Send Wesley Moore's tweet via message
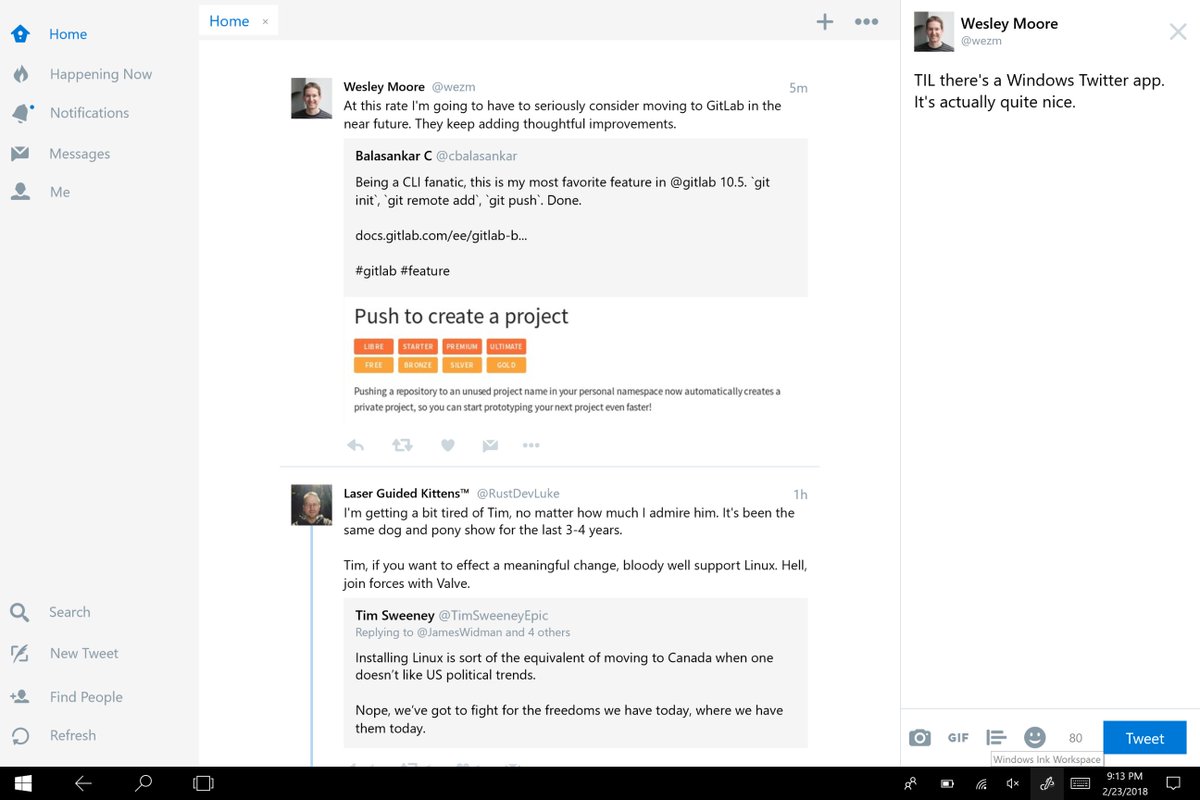 tap(490, 445)
